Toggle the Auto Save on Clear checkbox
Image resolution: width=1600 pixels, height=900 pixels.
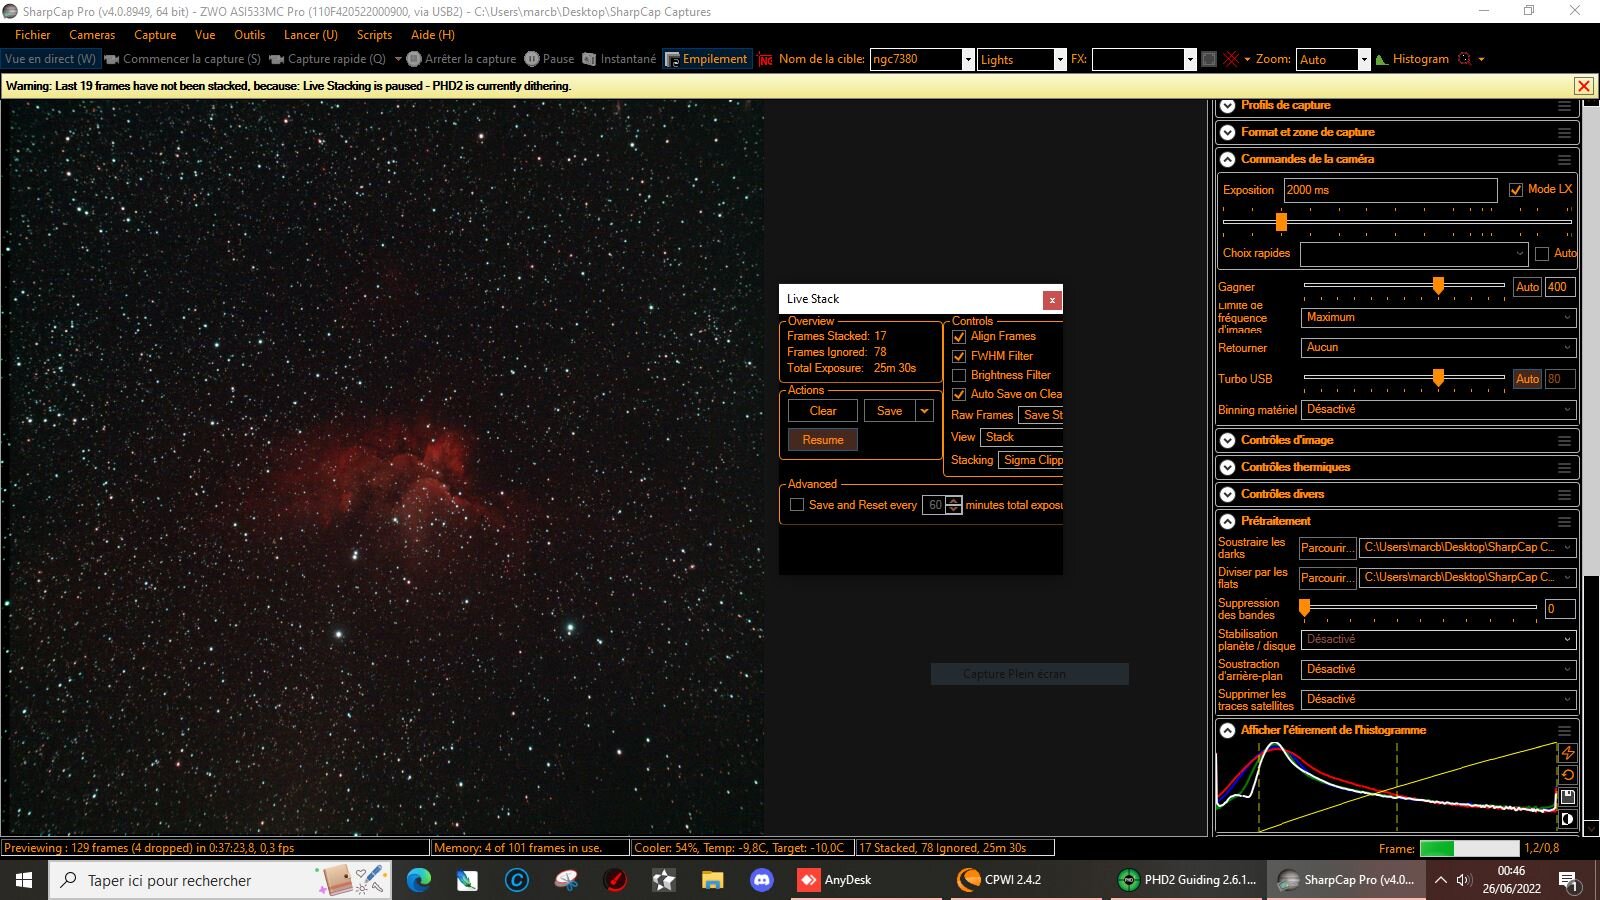click(x=959, y=394)
